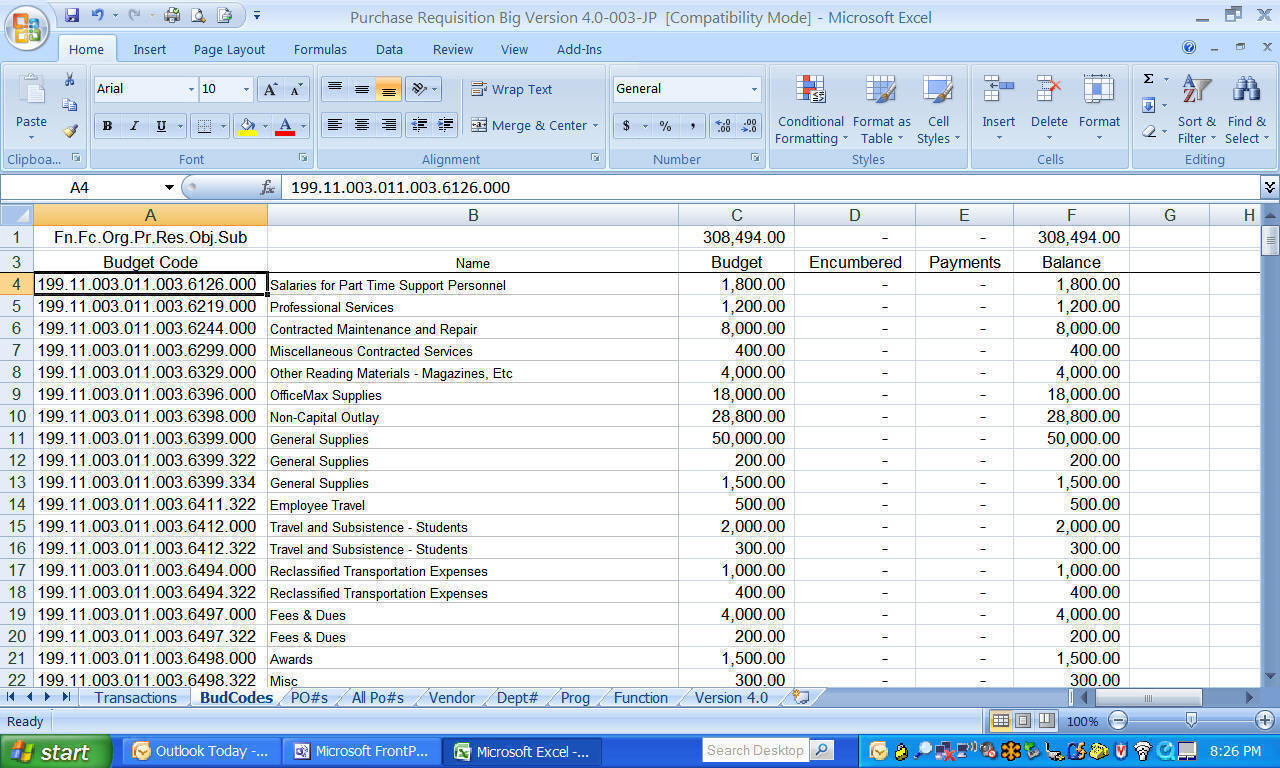
Task: Expand font color options arrow
Action: coord(303,126)
